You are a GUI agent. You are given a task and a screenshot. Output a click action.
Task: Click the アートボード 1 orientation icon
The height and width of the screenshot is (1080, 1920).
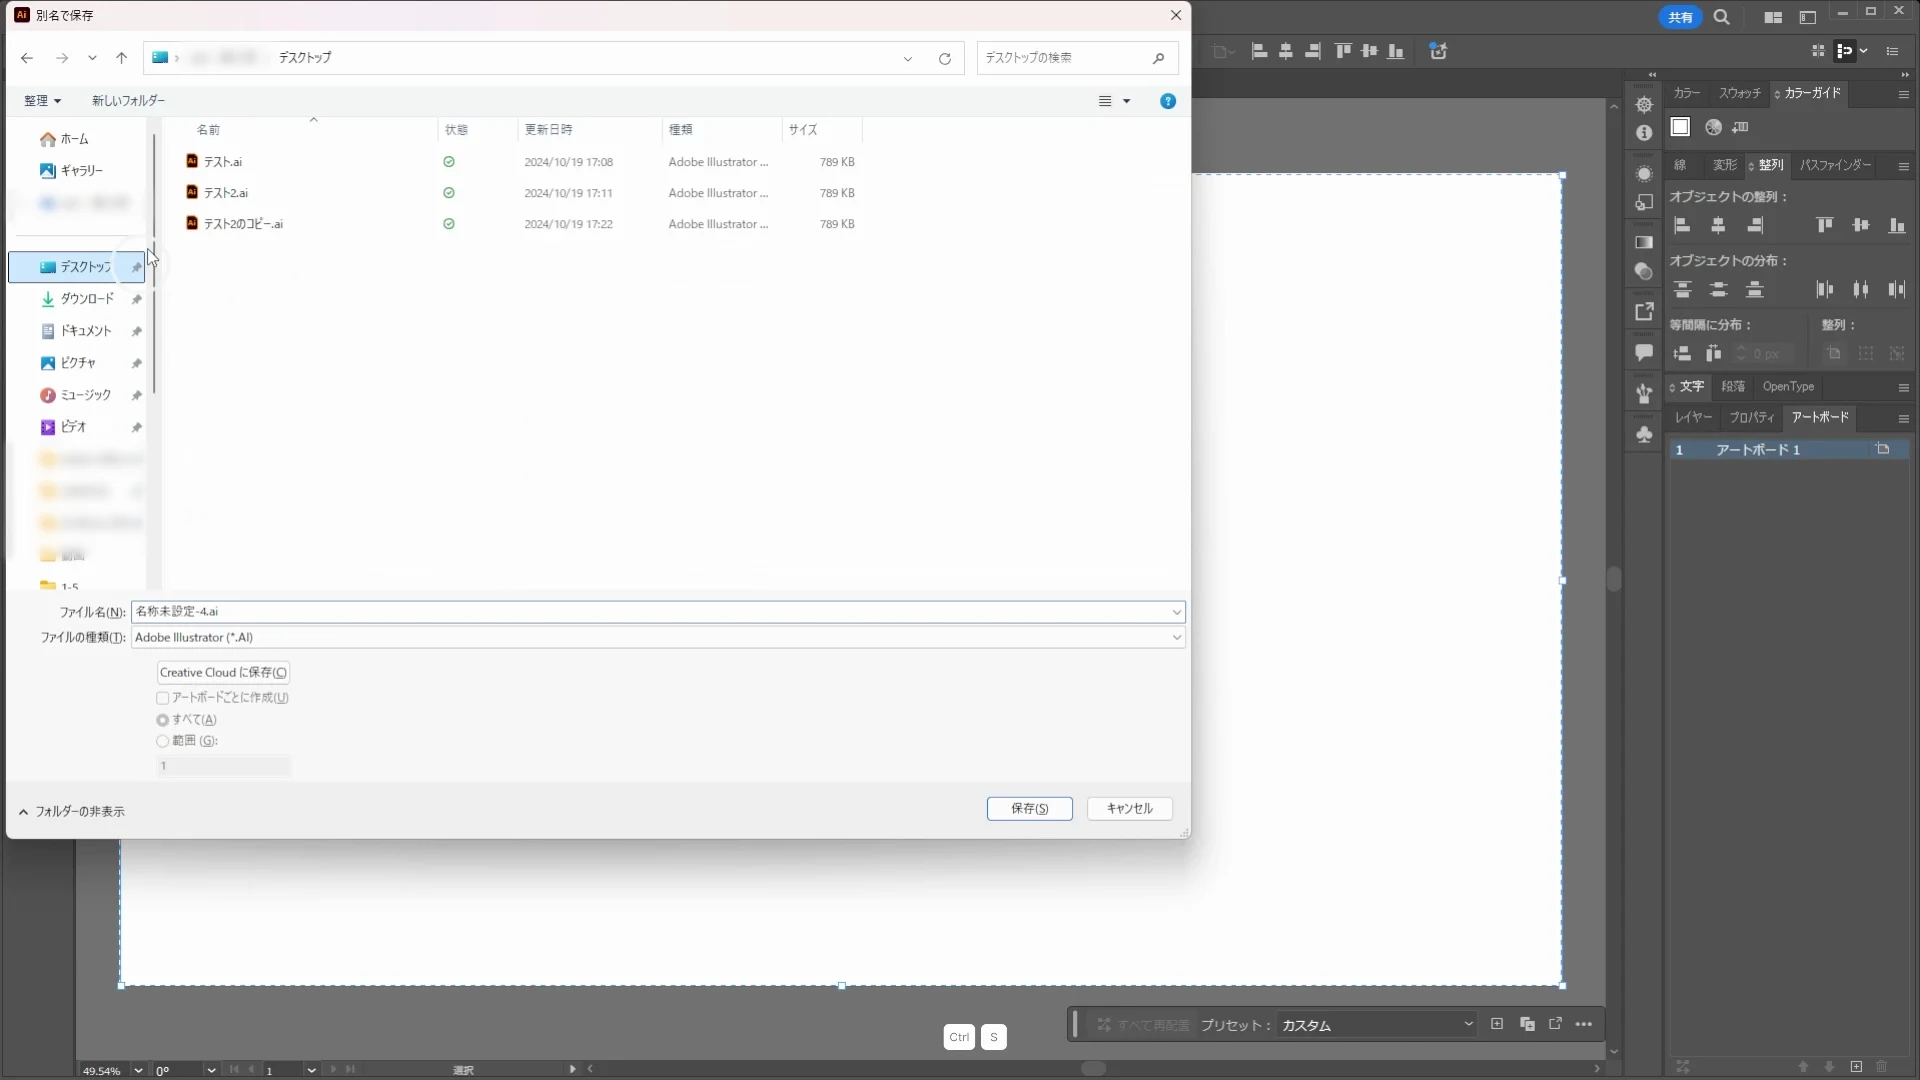1882,450
